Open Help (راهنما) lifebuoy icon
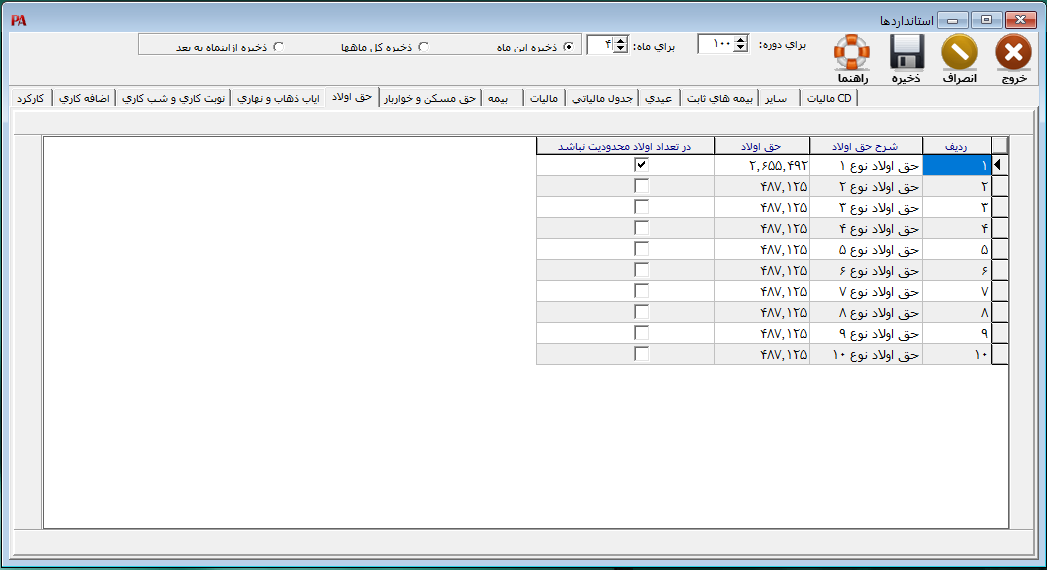This screenshot has height=570, width=1047. (x=852, y=52)
